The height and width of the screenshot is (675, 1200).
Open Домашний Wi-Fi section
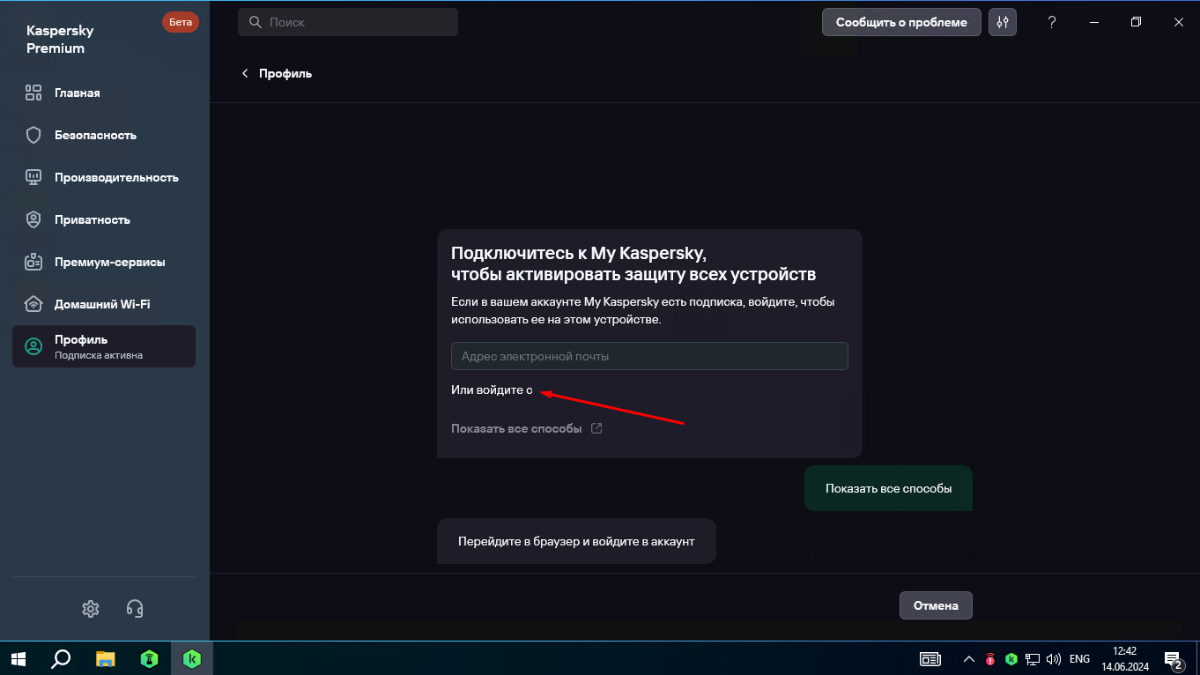click(x=104, y=304)
